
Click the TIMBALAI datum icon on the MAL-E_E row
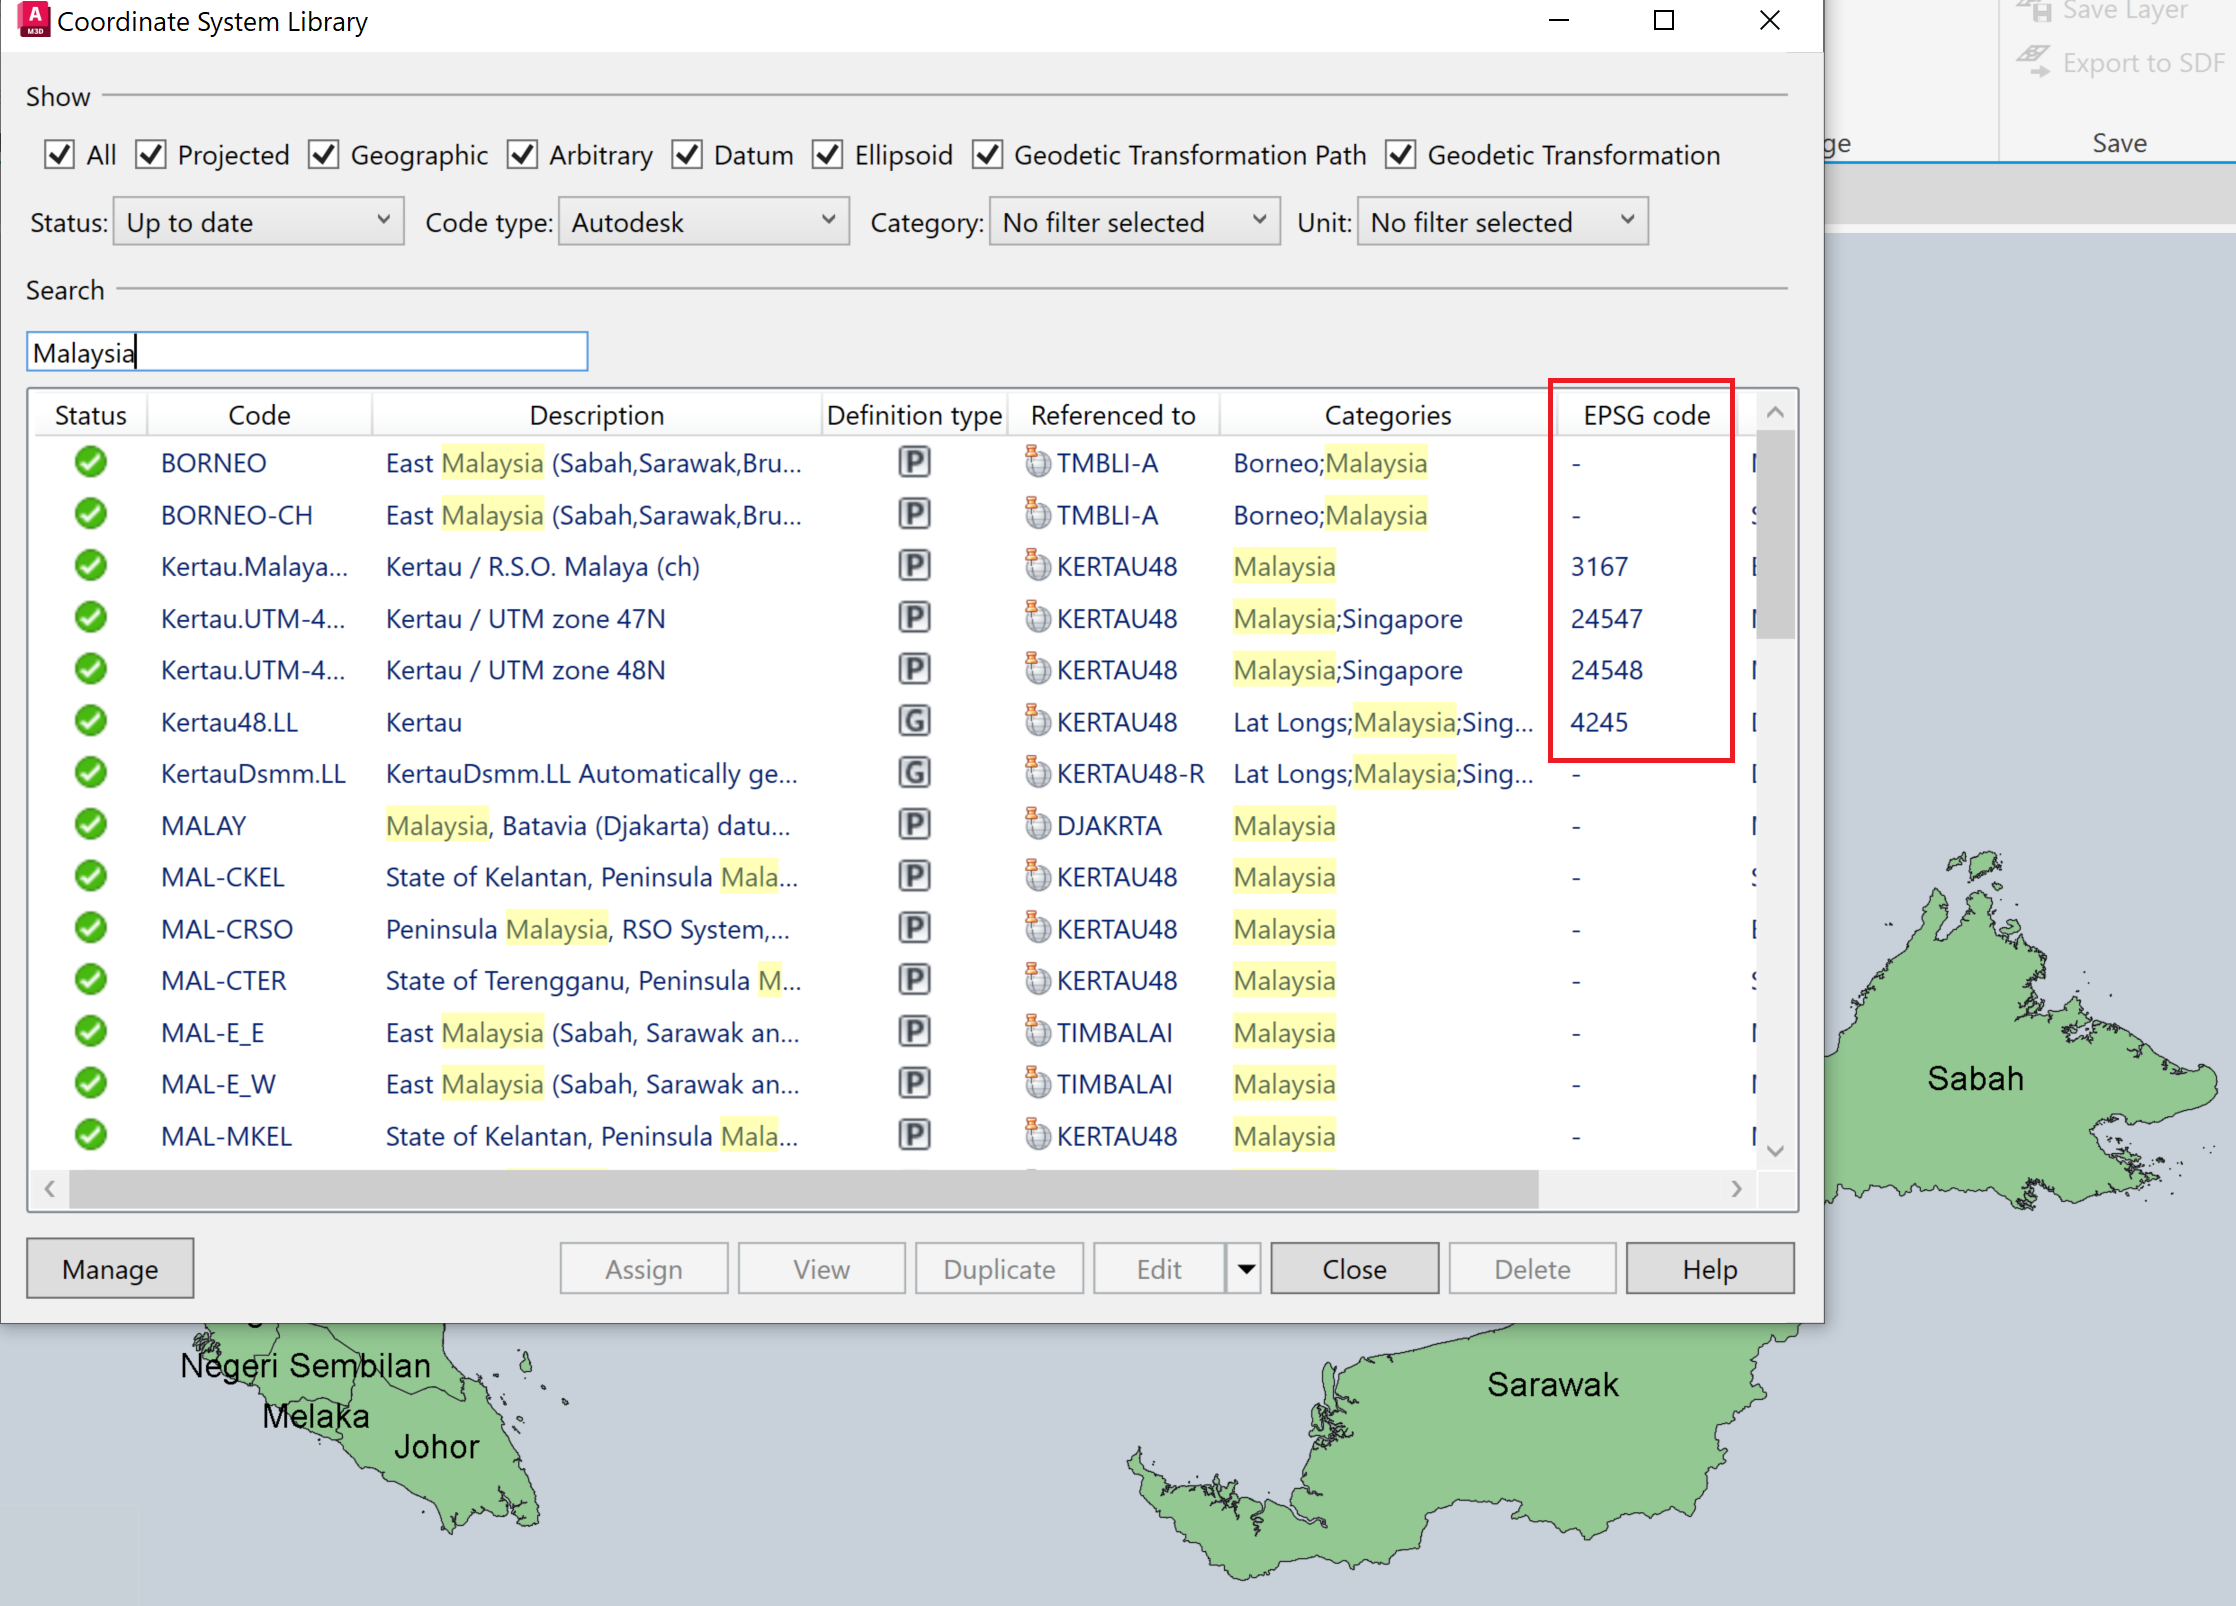point(1037,1031)
